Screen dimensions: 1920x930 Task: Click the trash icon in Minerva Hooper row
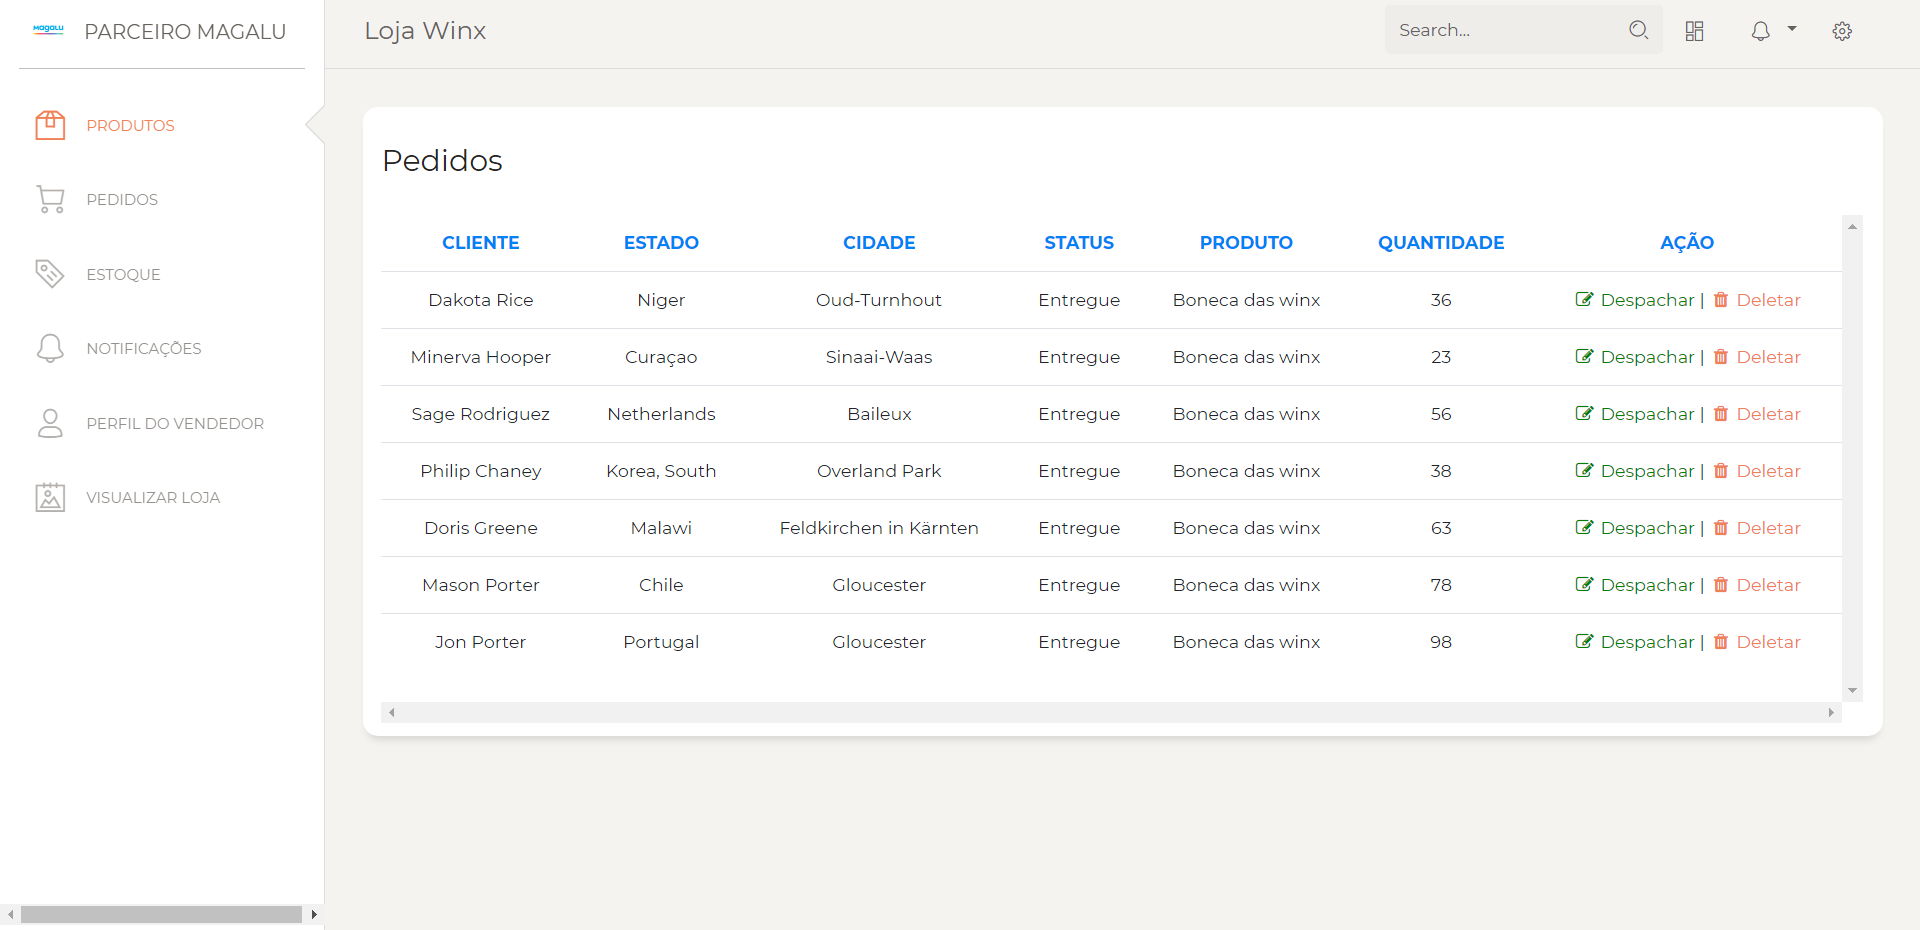(1721, 356)
